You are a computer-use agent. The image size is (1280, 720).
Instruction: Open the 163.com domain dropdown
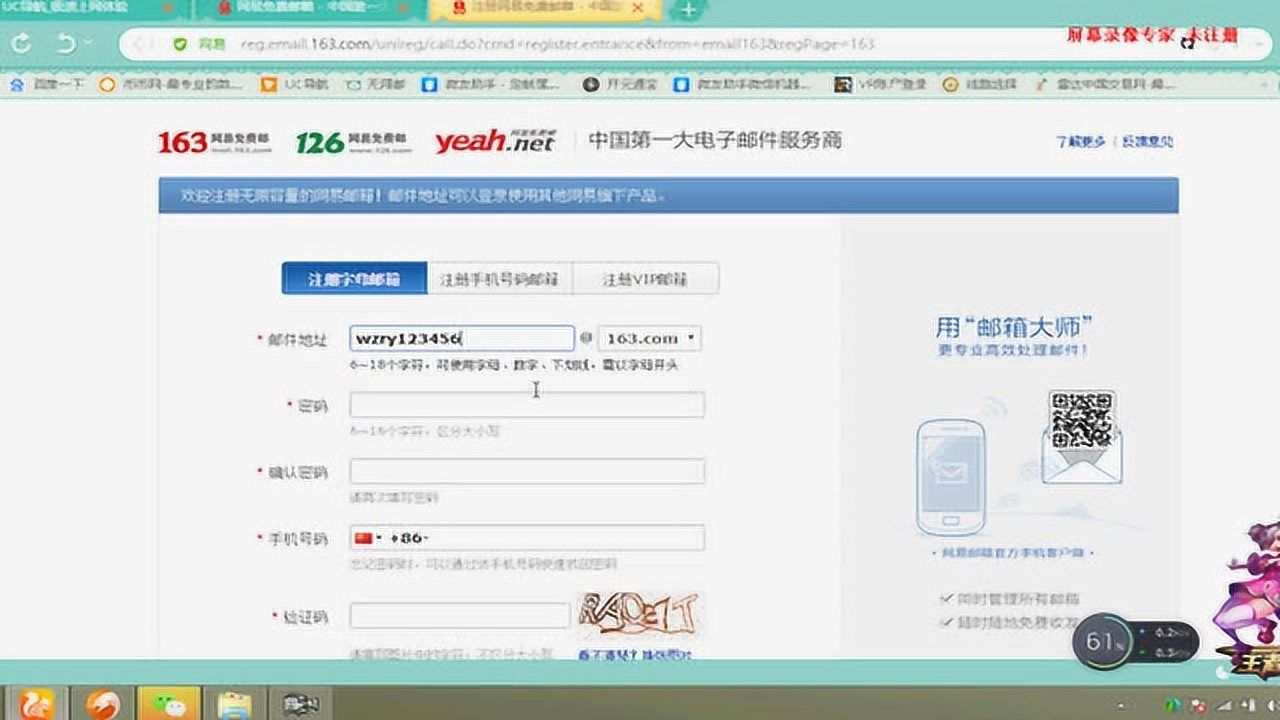[650, 339]
